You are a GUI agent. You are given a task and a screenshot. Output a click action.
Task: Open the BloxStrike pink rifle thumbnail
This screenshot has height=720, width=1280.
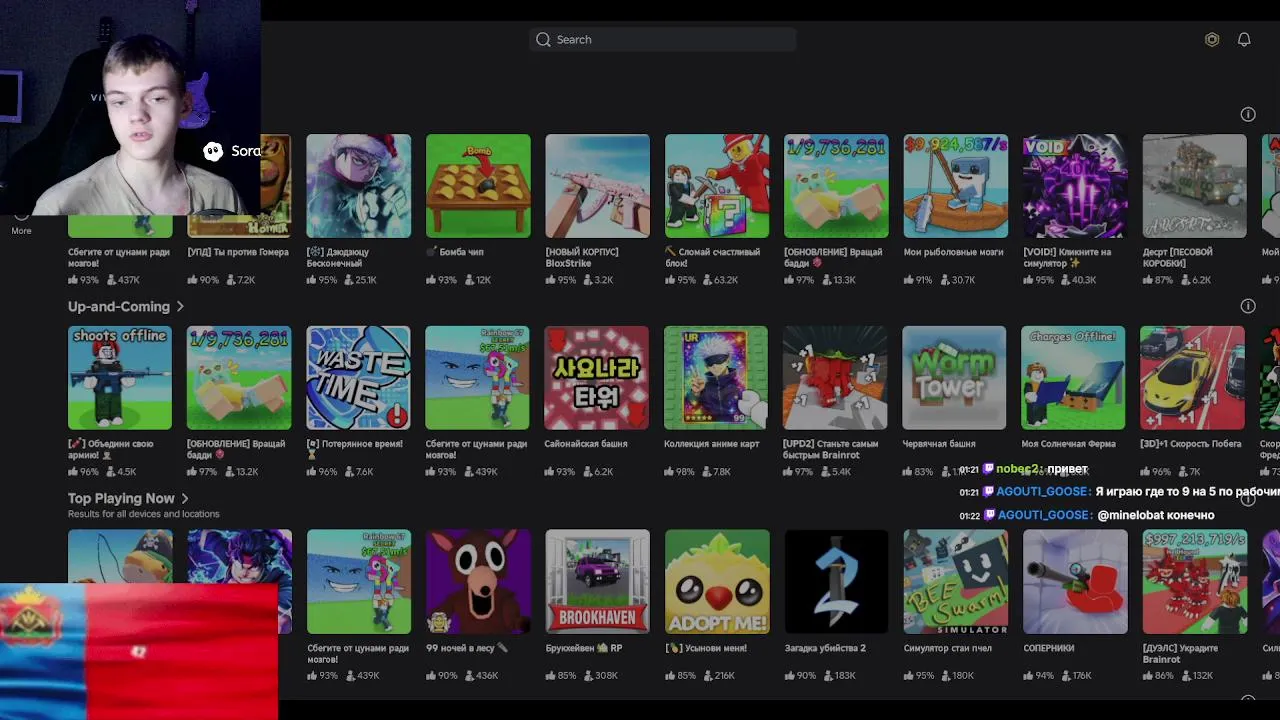(x=597, y=186)
